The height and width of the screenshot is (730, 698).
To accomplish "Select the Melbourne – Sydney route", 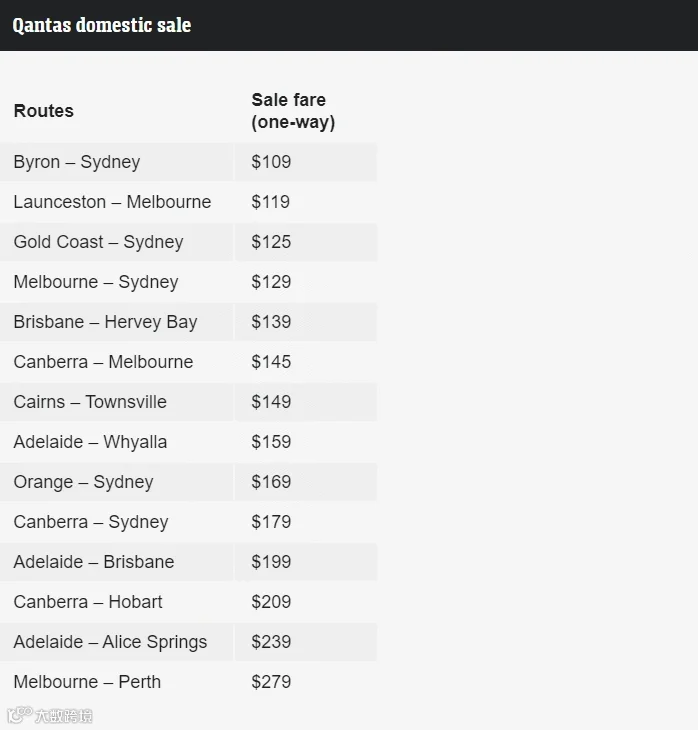I will (96, 282).
